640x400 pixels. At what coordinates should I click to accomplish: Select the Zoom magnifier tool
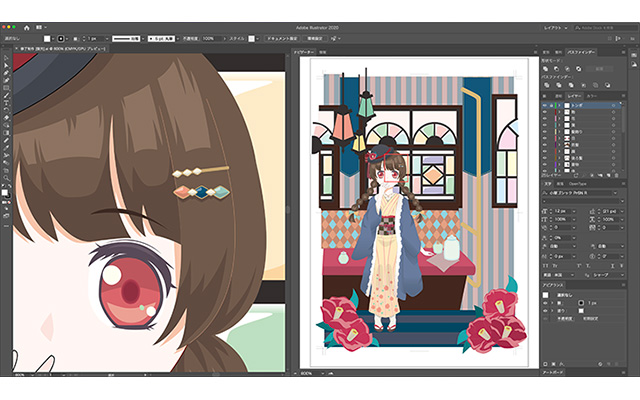pyautogui.click(x=6, y=178)
